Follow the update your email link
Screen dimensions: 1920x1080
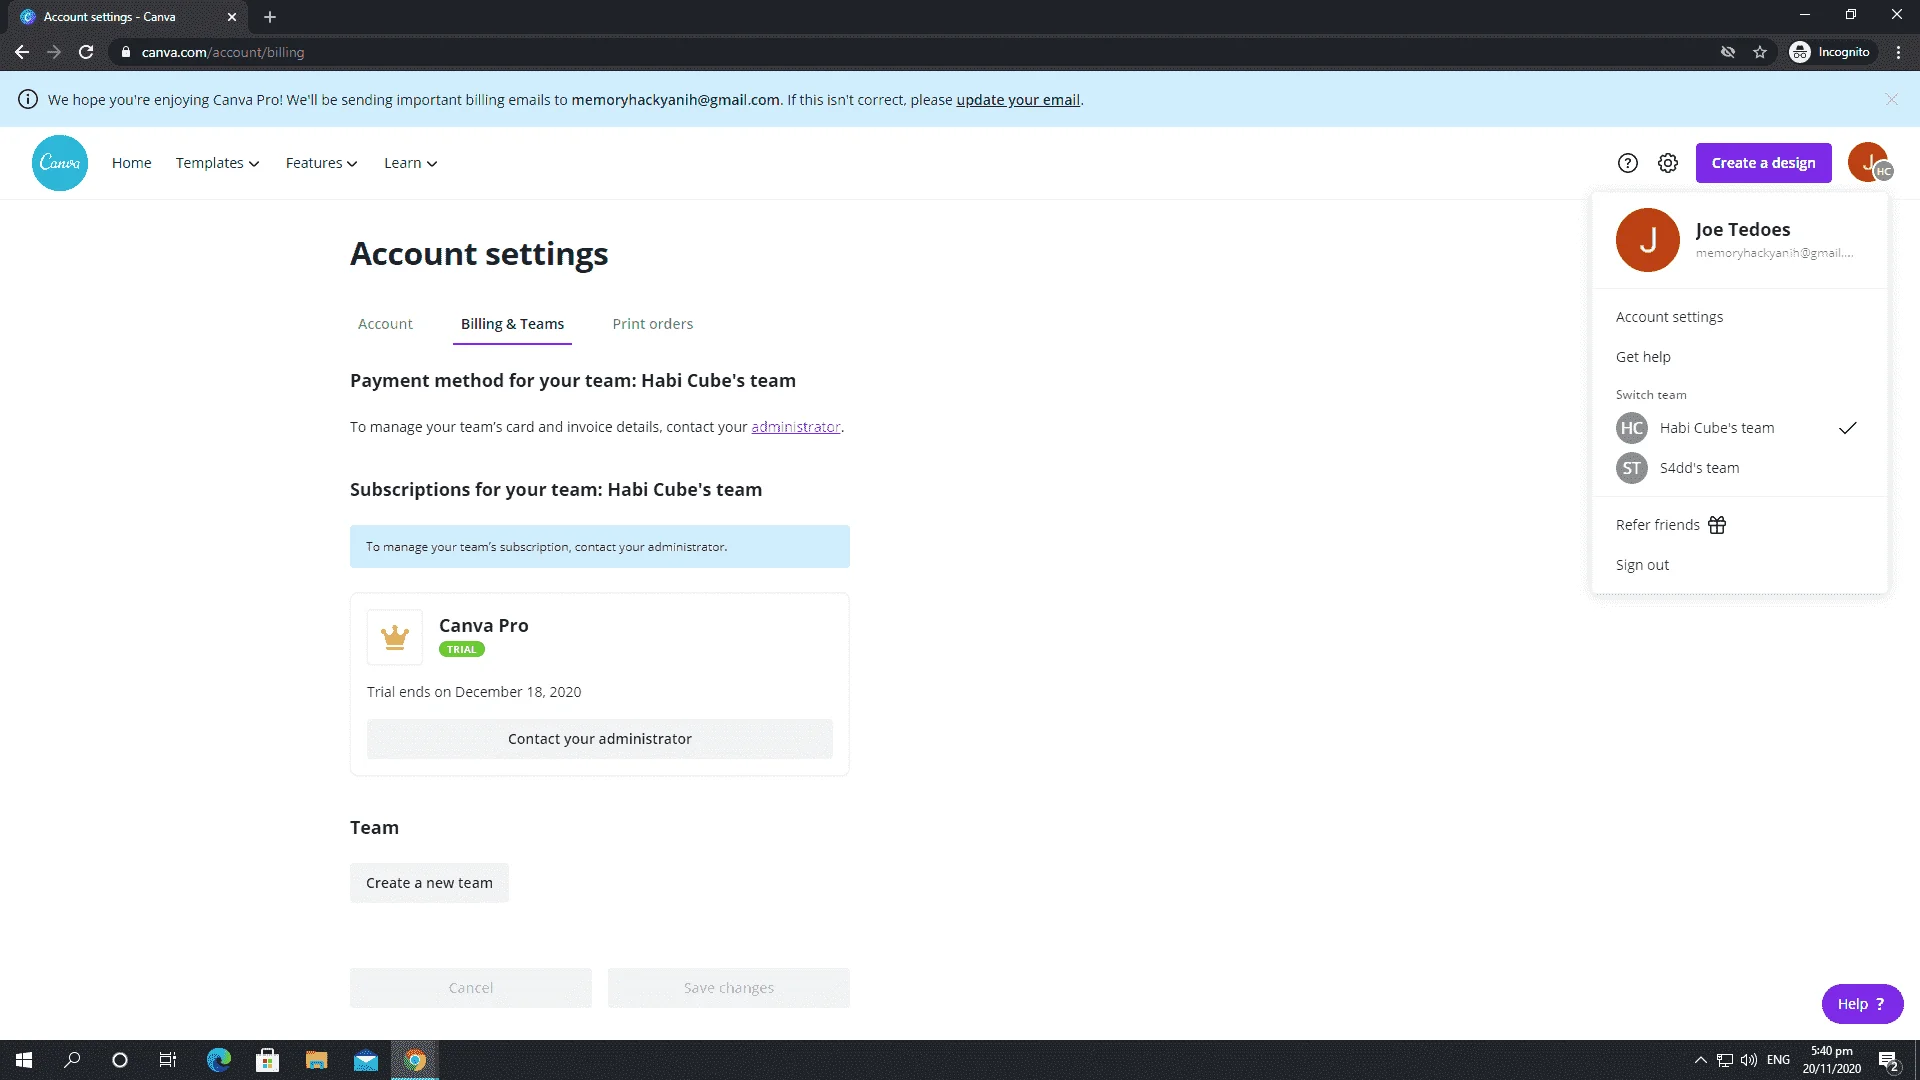pos(1018,100)
